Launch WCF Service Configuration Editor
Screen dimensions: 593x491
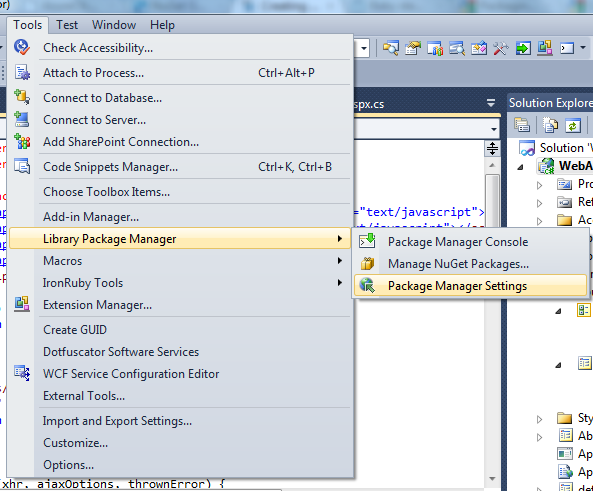180,373
